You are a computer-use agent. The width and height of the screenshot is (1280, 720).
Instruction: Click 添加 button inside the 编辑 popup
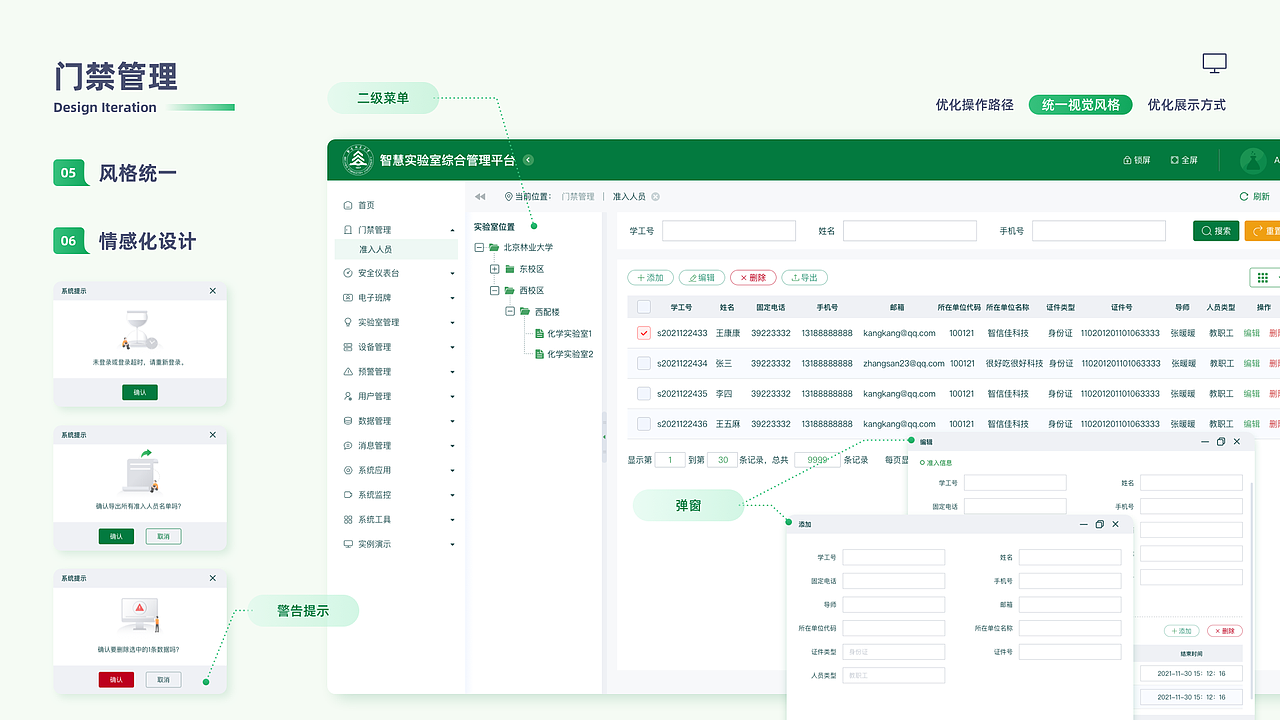pyautogui.click(x=1183, y=631)
